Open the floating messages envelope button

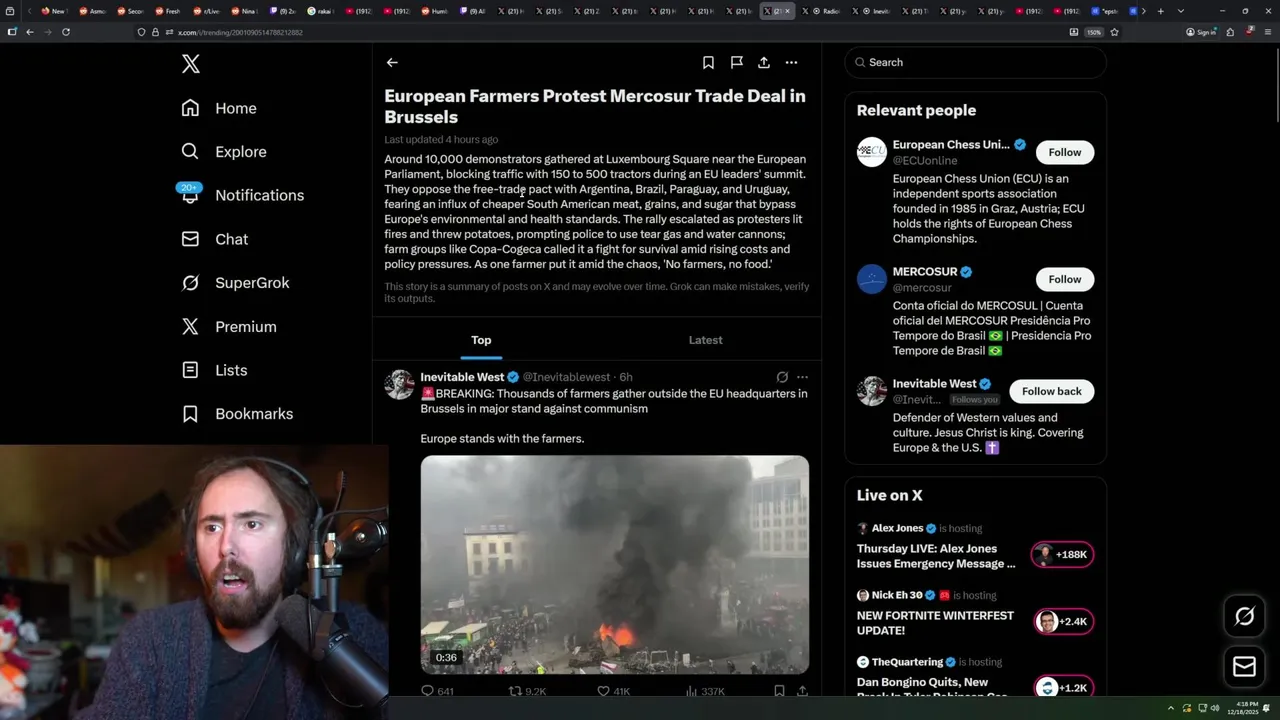pyautogui.click(x=1244, y=667)
